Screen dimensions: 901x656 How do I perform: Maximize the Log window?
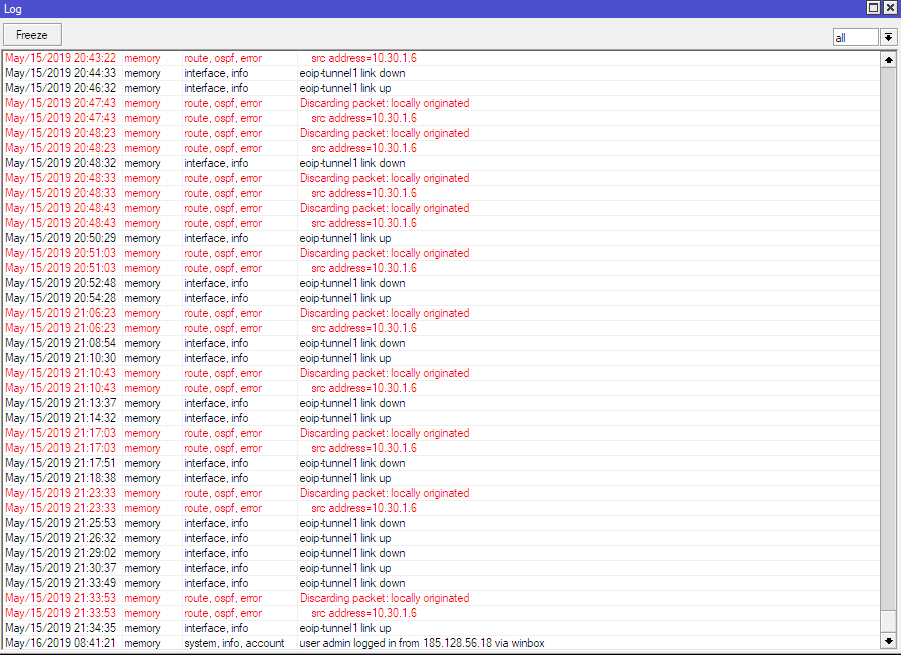tap(873, 7)
